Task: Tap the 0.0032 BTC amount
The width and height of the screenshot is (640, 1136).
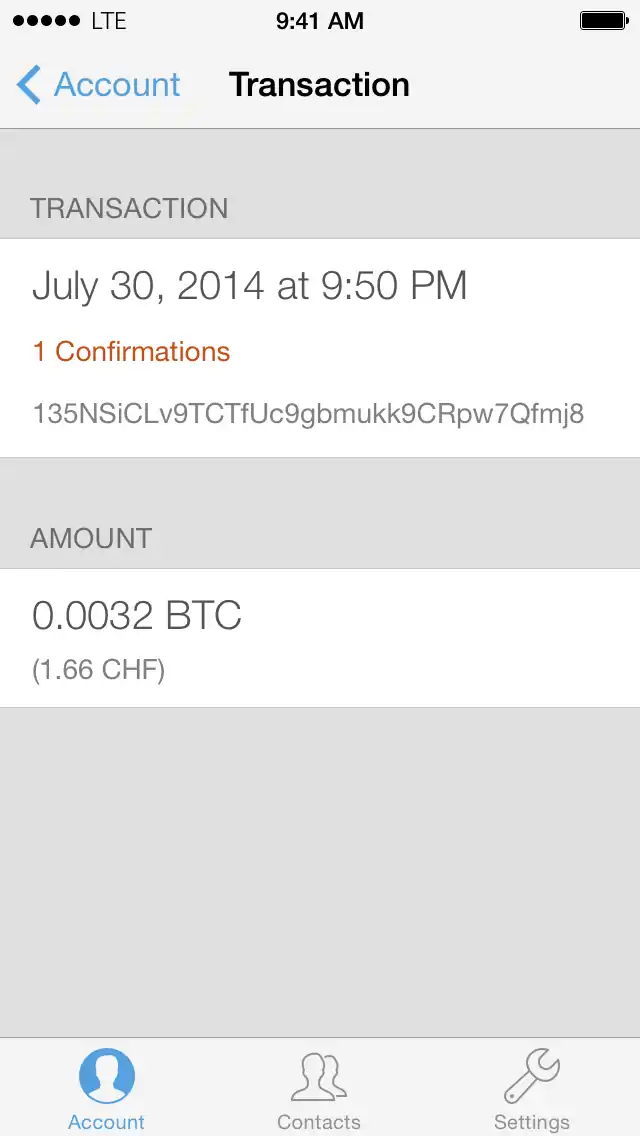Action: 137,616
